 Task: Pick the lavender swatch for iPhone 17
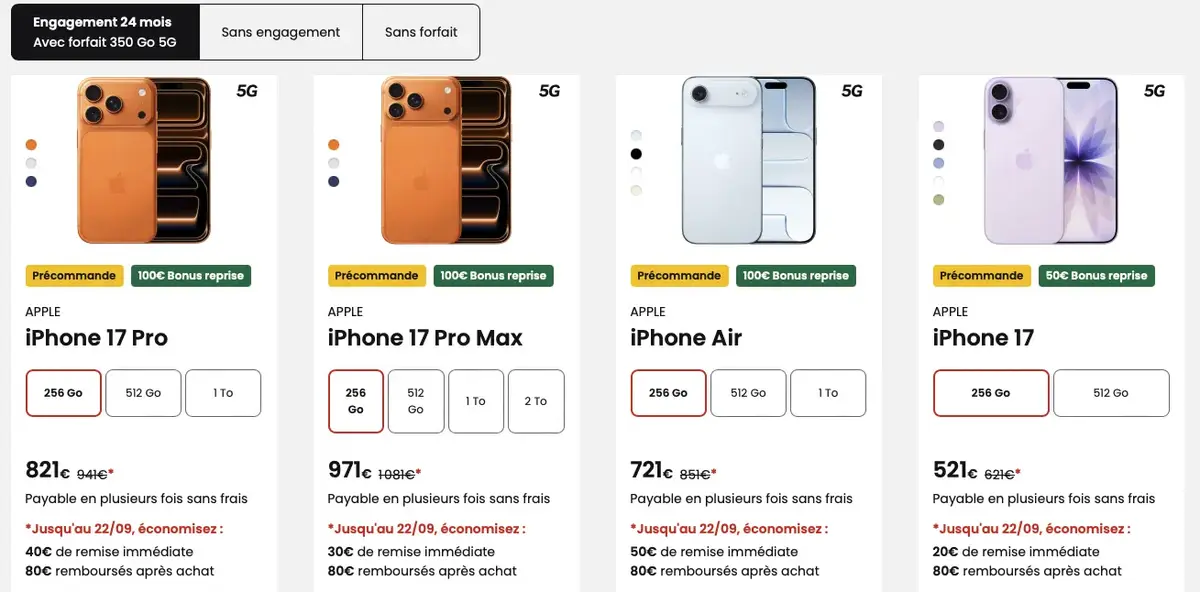(x=938, y=126)
